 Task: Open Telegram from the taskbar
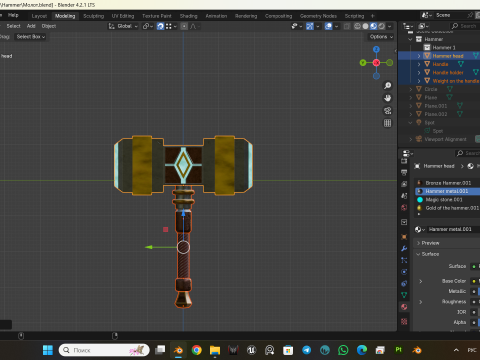click(x=306, y=350)
